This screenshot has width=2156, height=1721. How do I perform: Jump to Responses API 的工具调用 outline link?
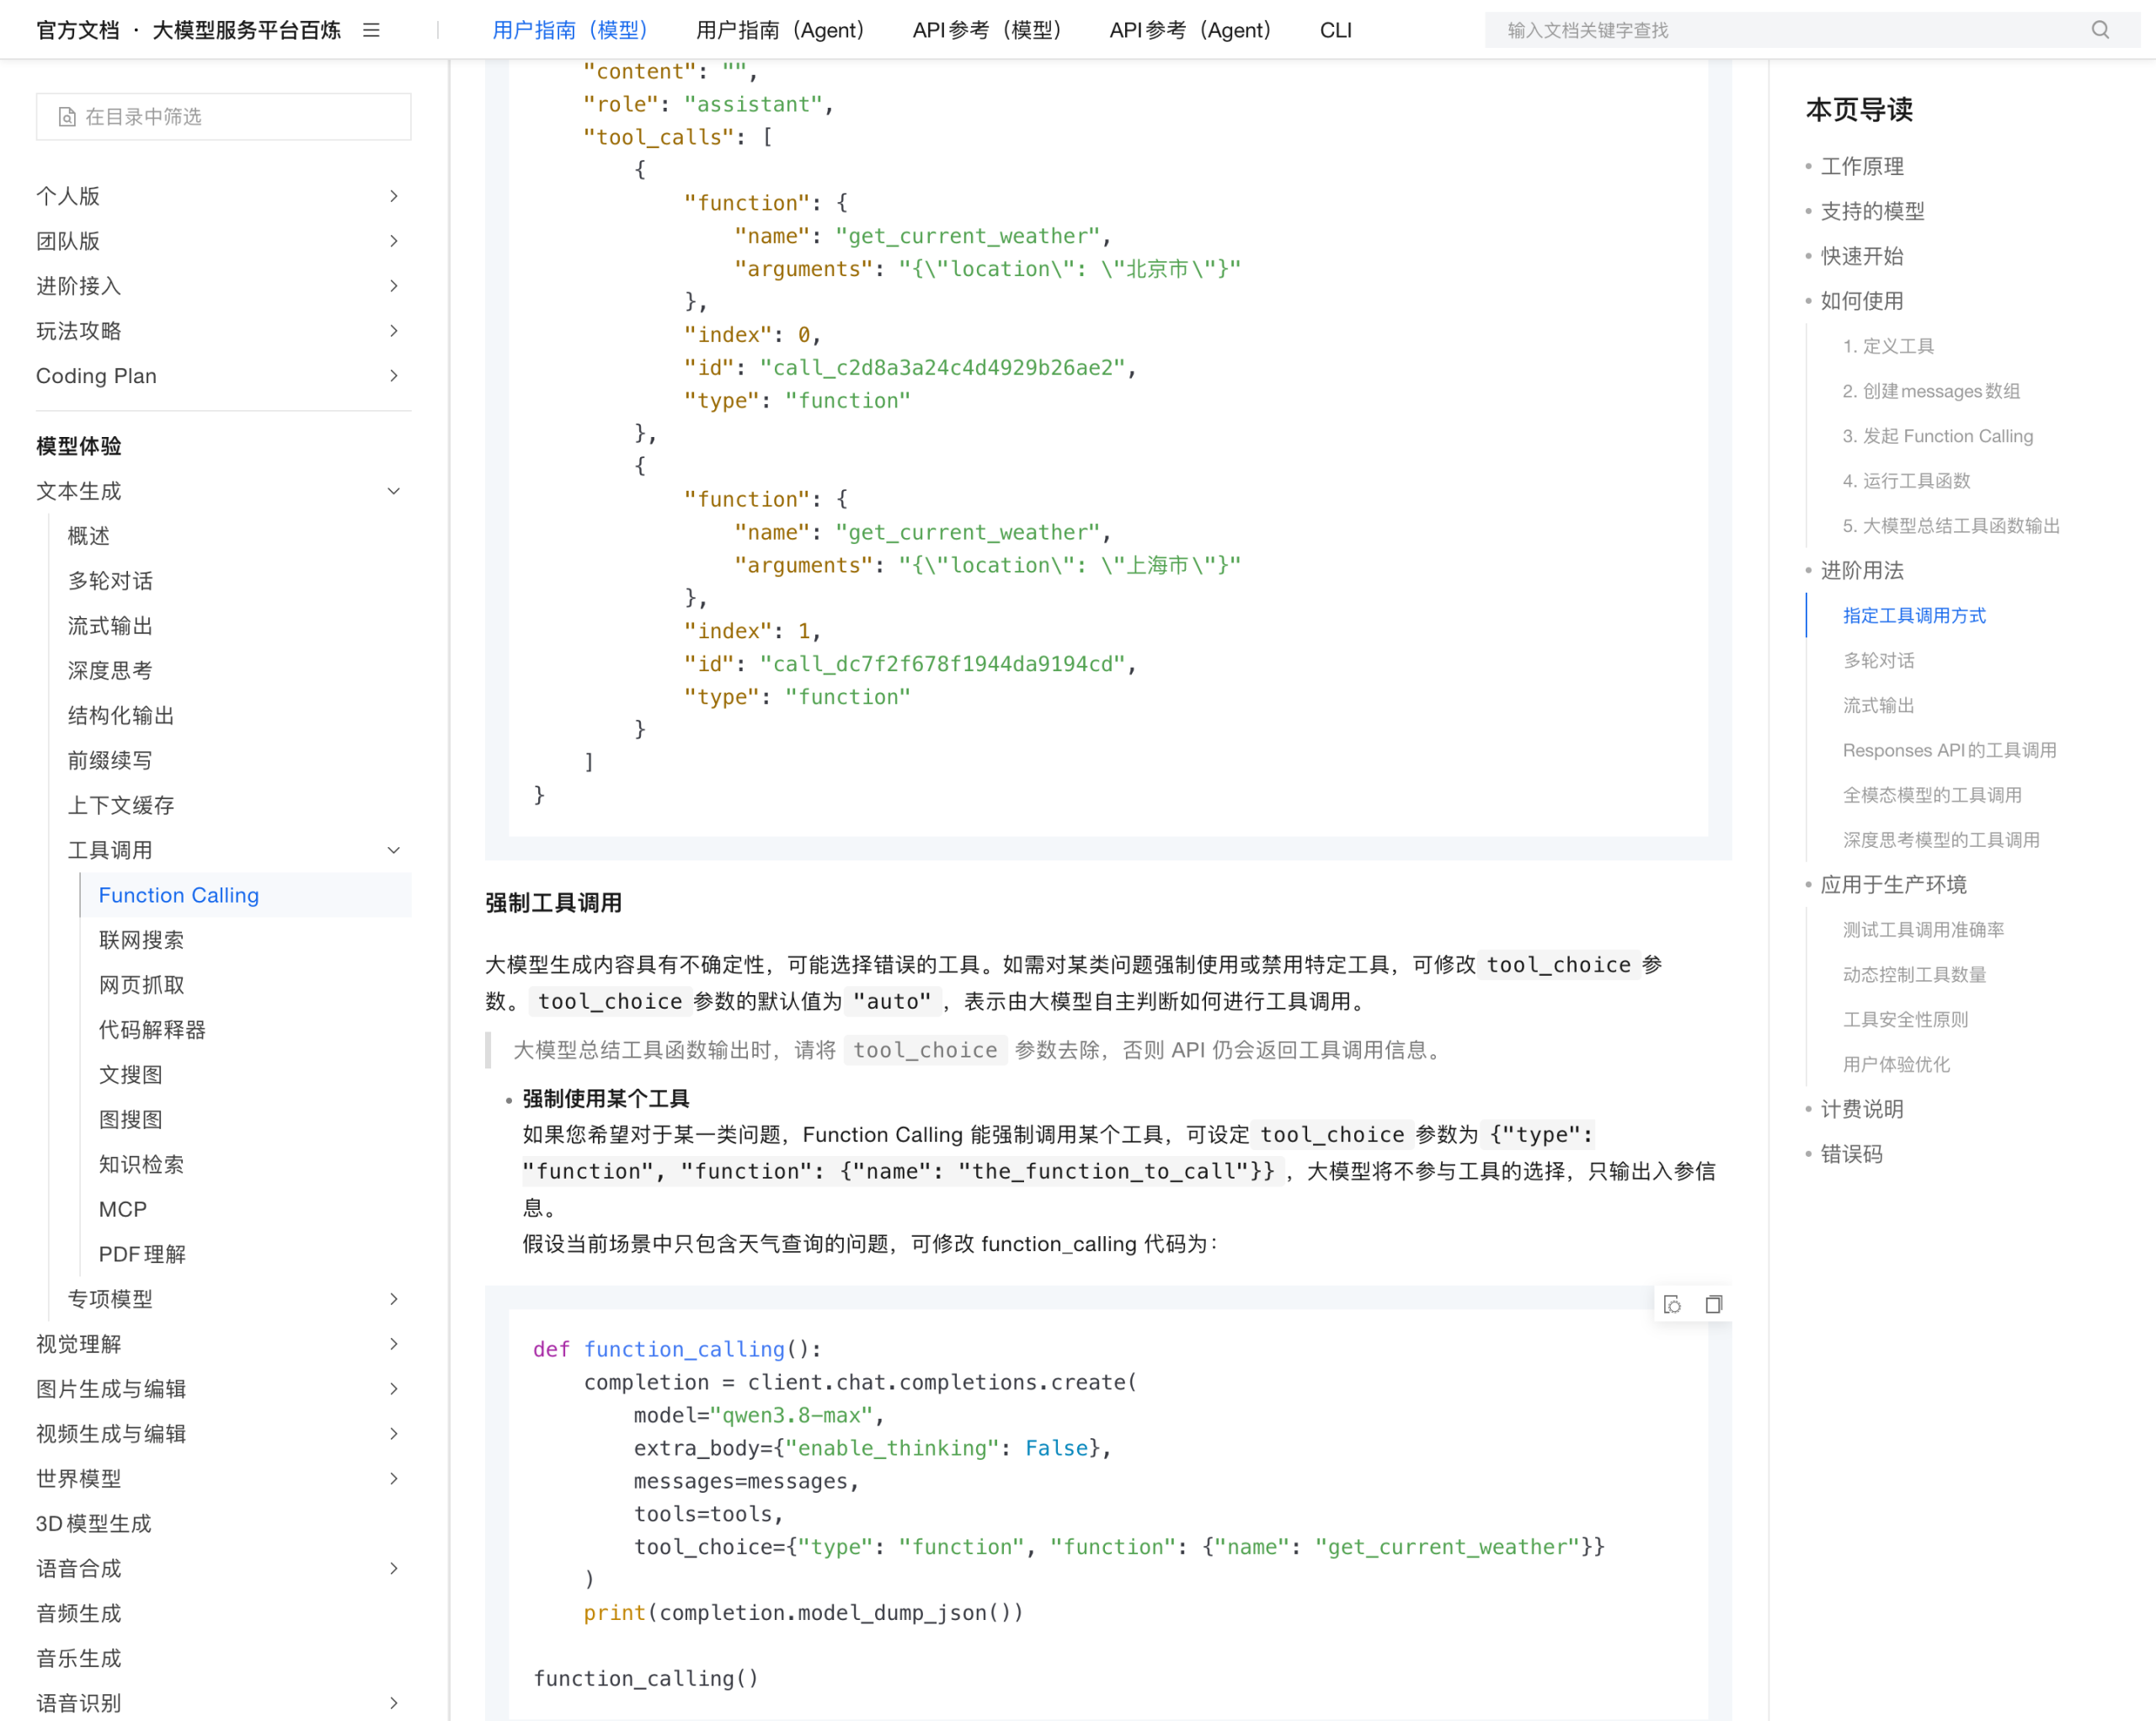point(1950,750)
